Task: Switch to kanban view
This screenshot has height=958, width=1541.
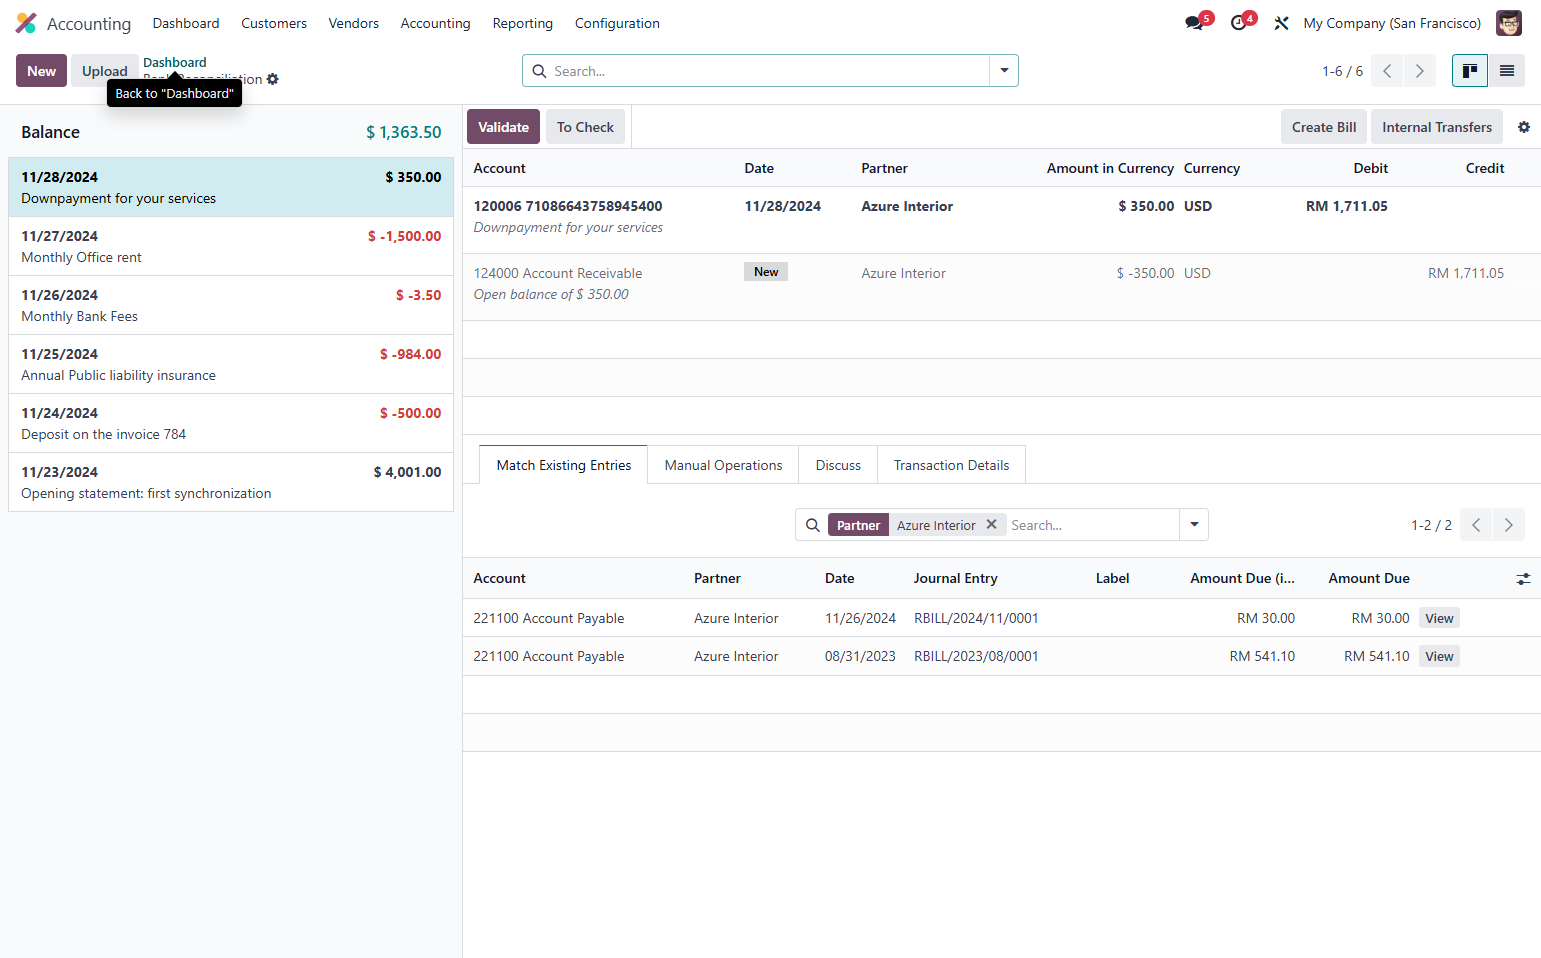Action: [1470, 71]
